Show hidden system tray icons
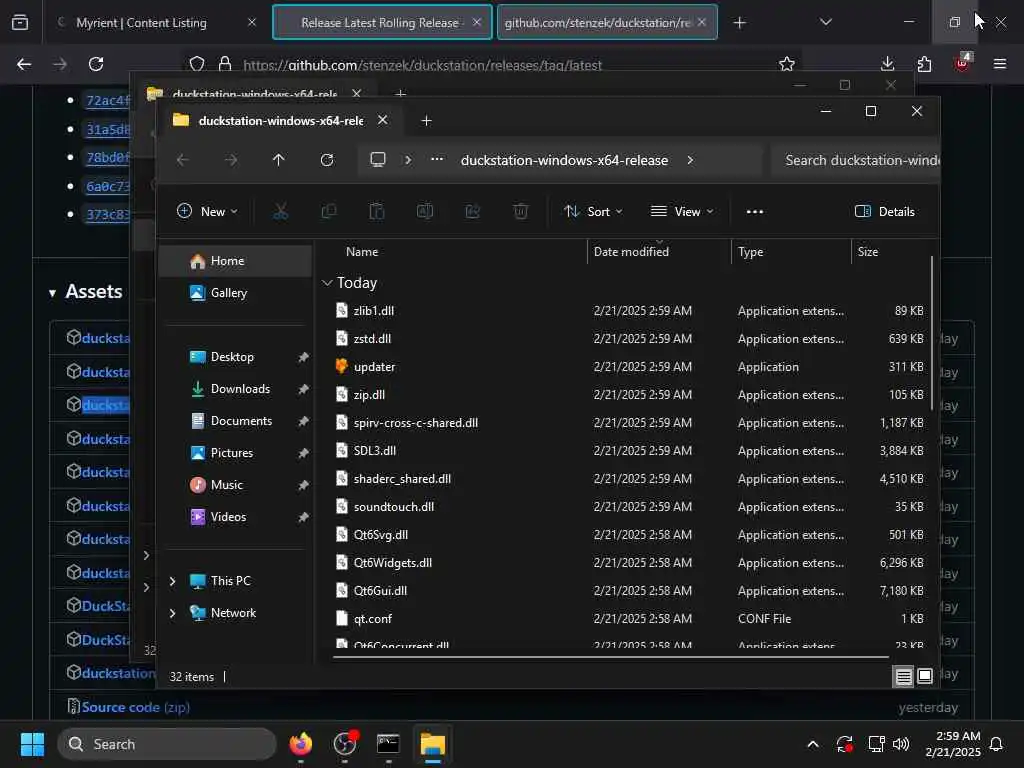The height and width of the screenshot is (768, 1024). pos(812,744)
